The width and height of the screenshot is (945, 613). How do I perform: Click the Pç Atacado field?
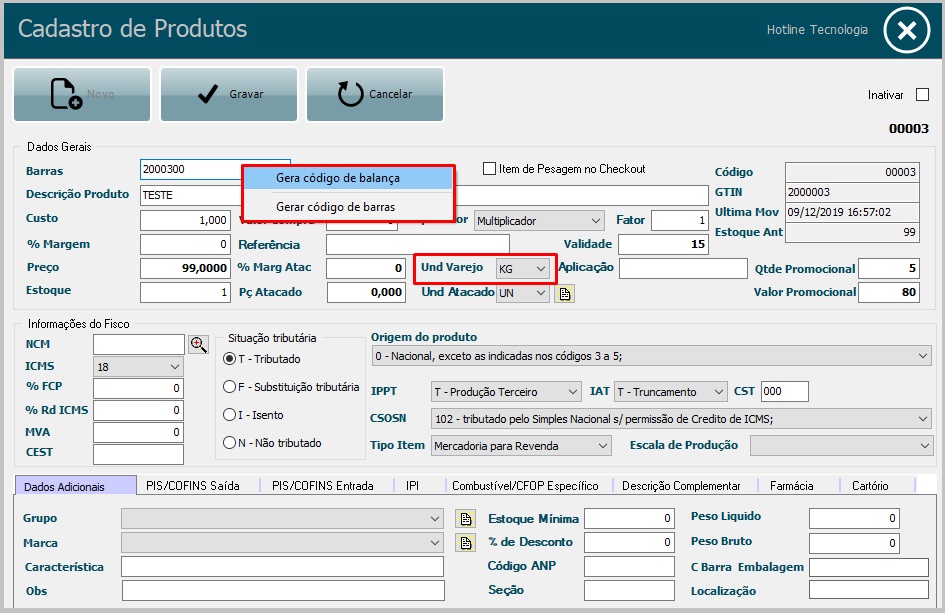(366, 292)
